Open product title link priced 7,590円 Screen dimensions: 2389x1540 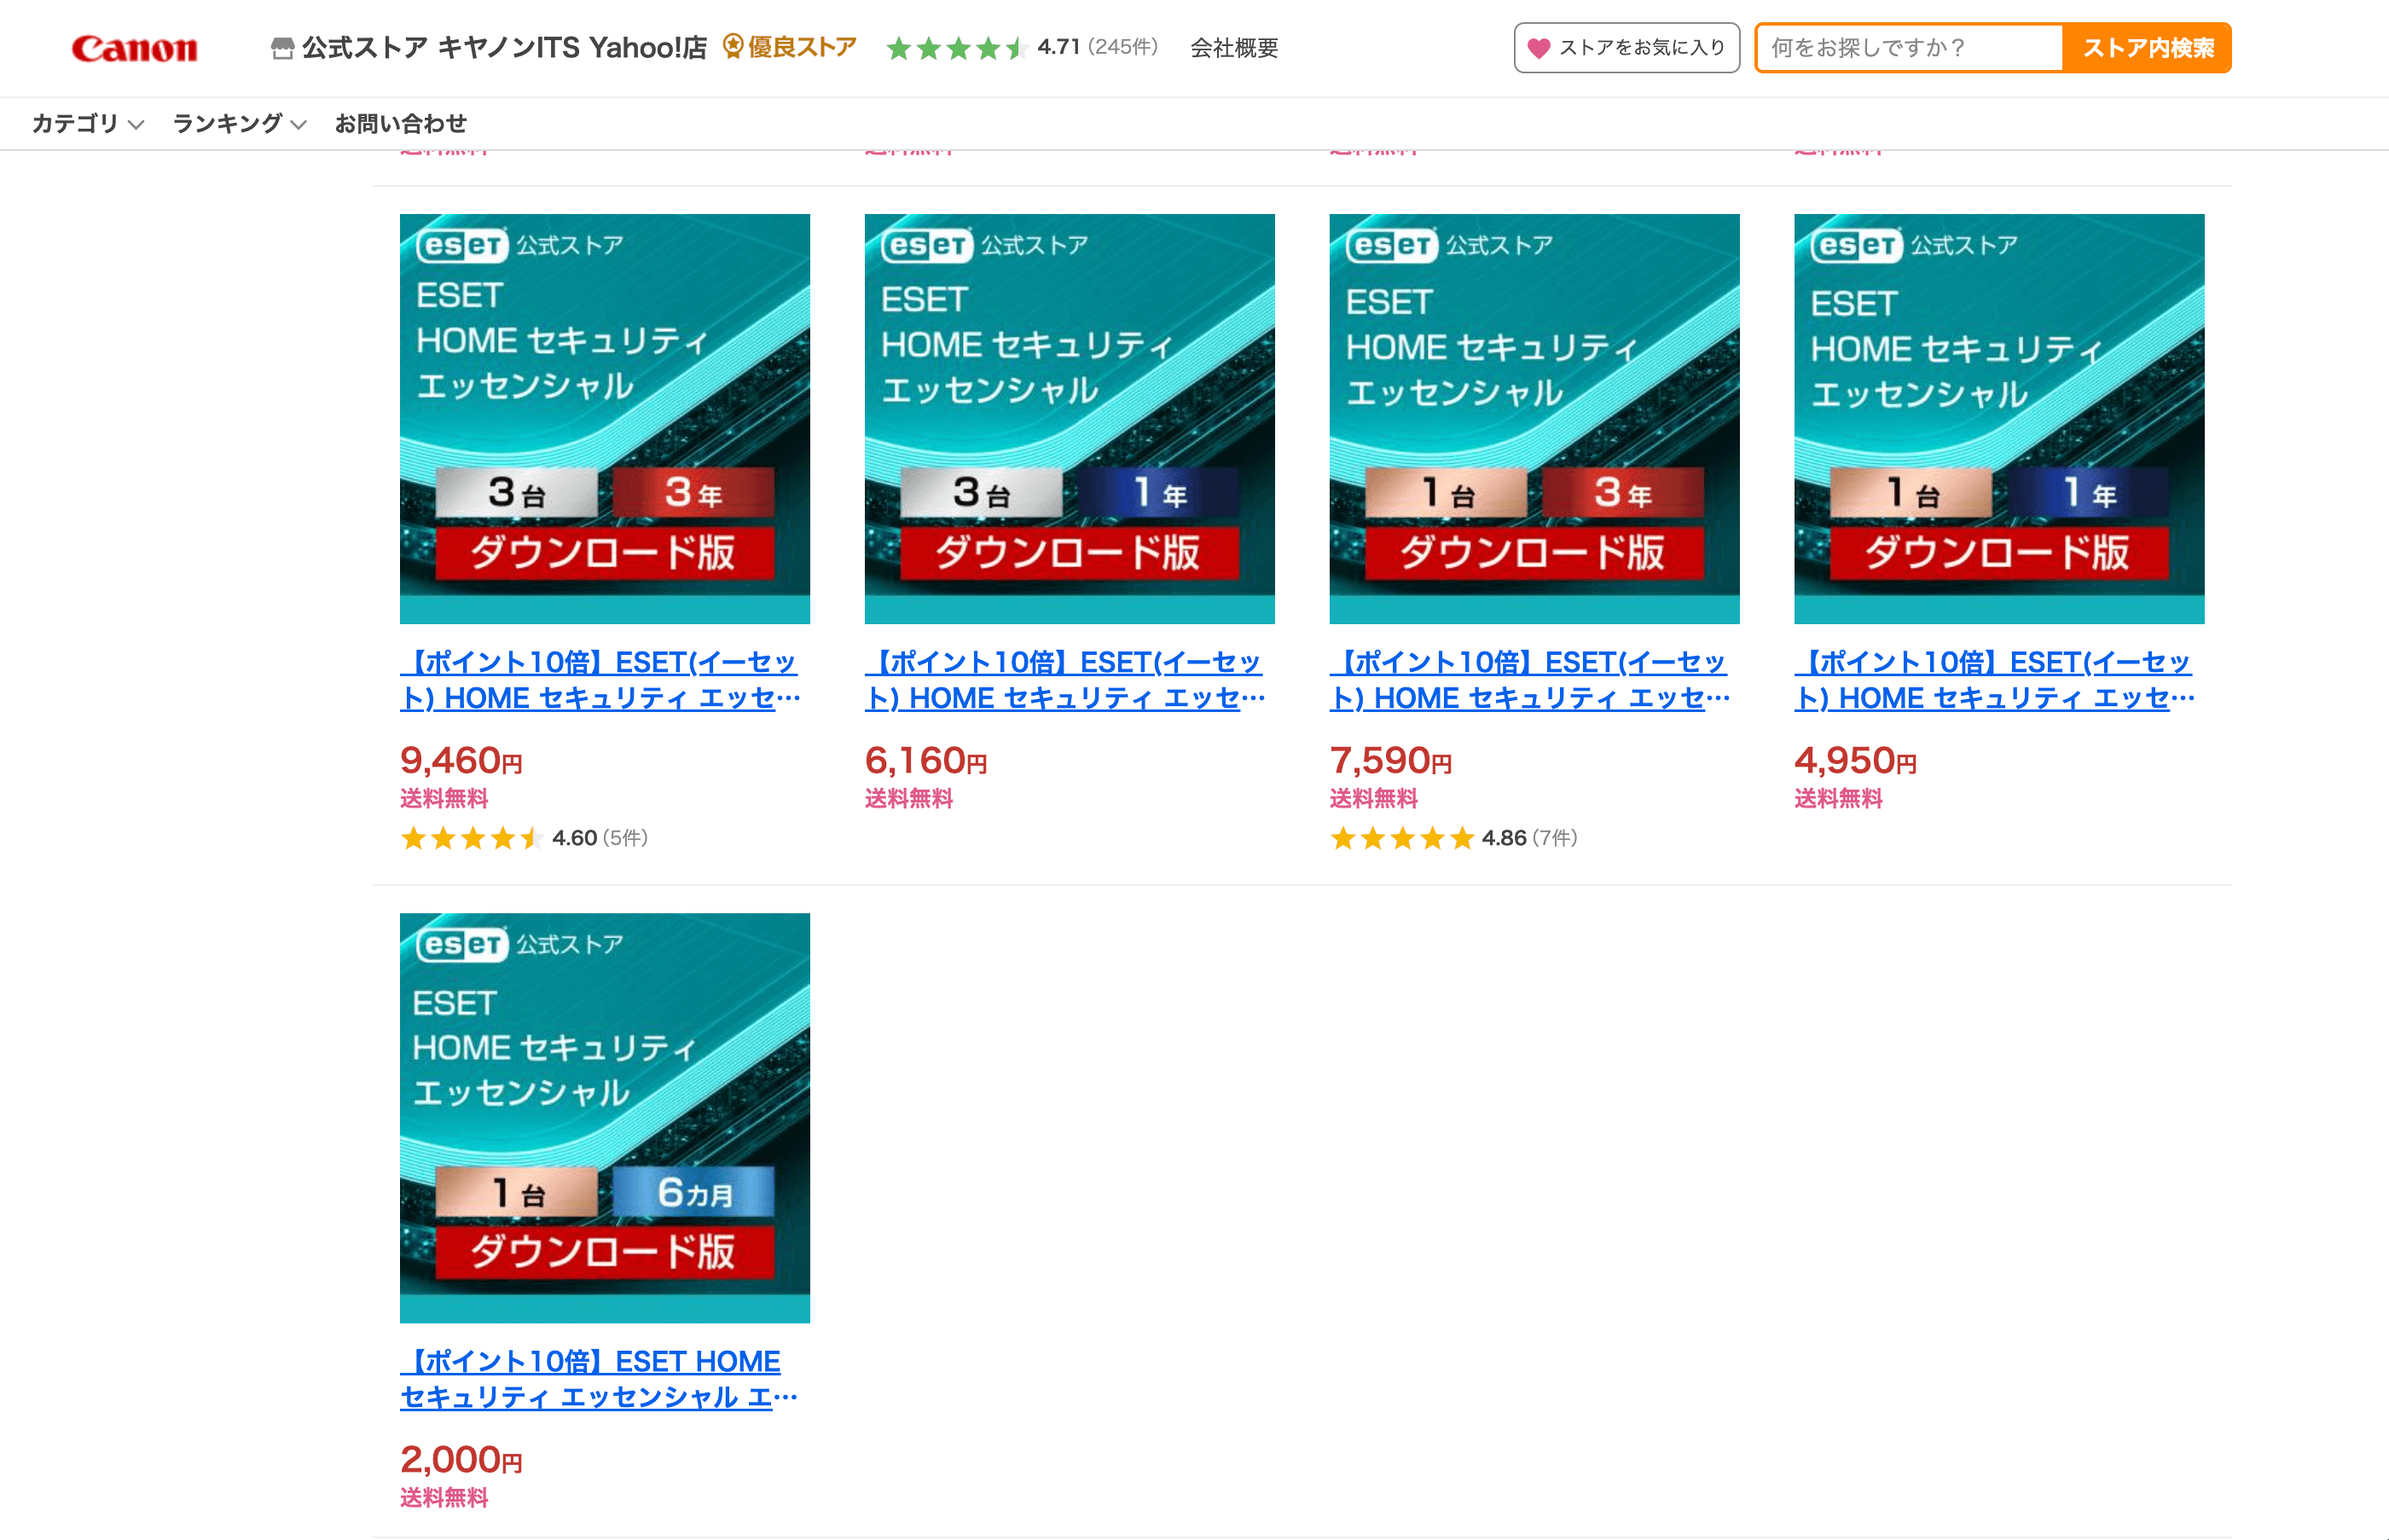pos(1530,680)
